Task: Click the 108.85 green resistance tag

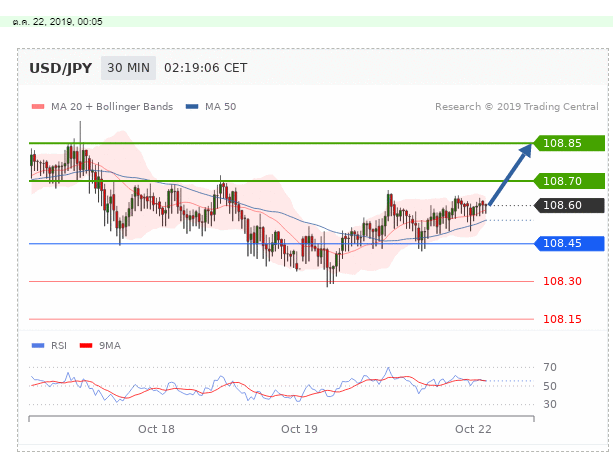Action: (569, 143)
